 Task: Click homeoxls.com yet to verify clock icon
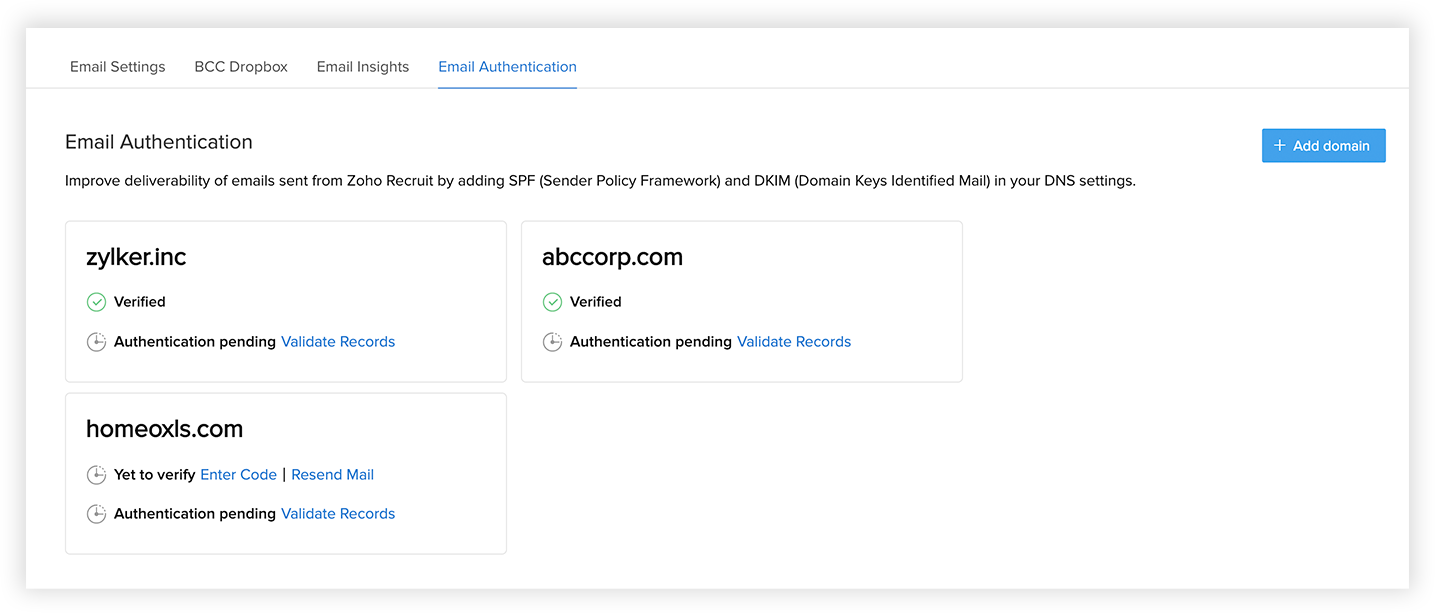tap(96, 475)
